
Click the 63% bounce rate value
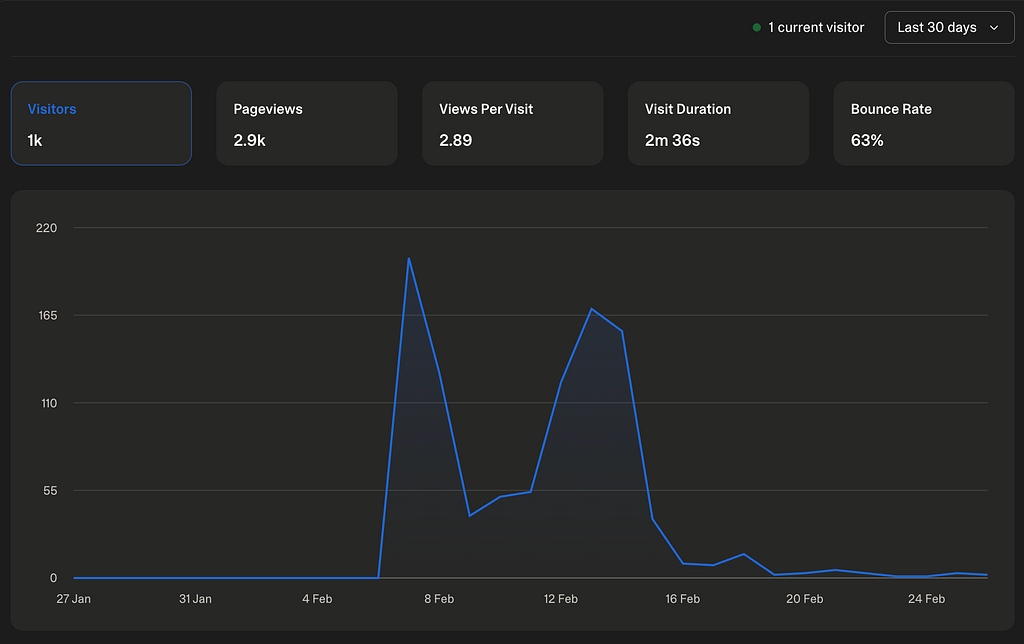867,141
